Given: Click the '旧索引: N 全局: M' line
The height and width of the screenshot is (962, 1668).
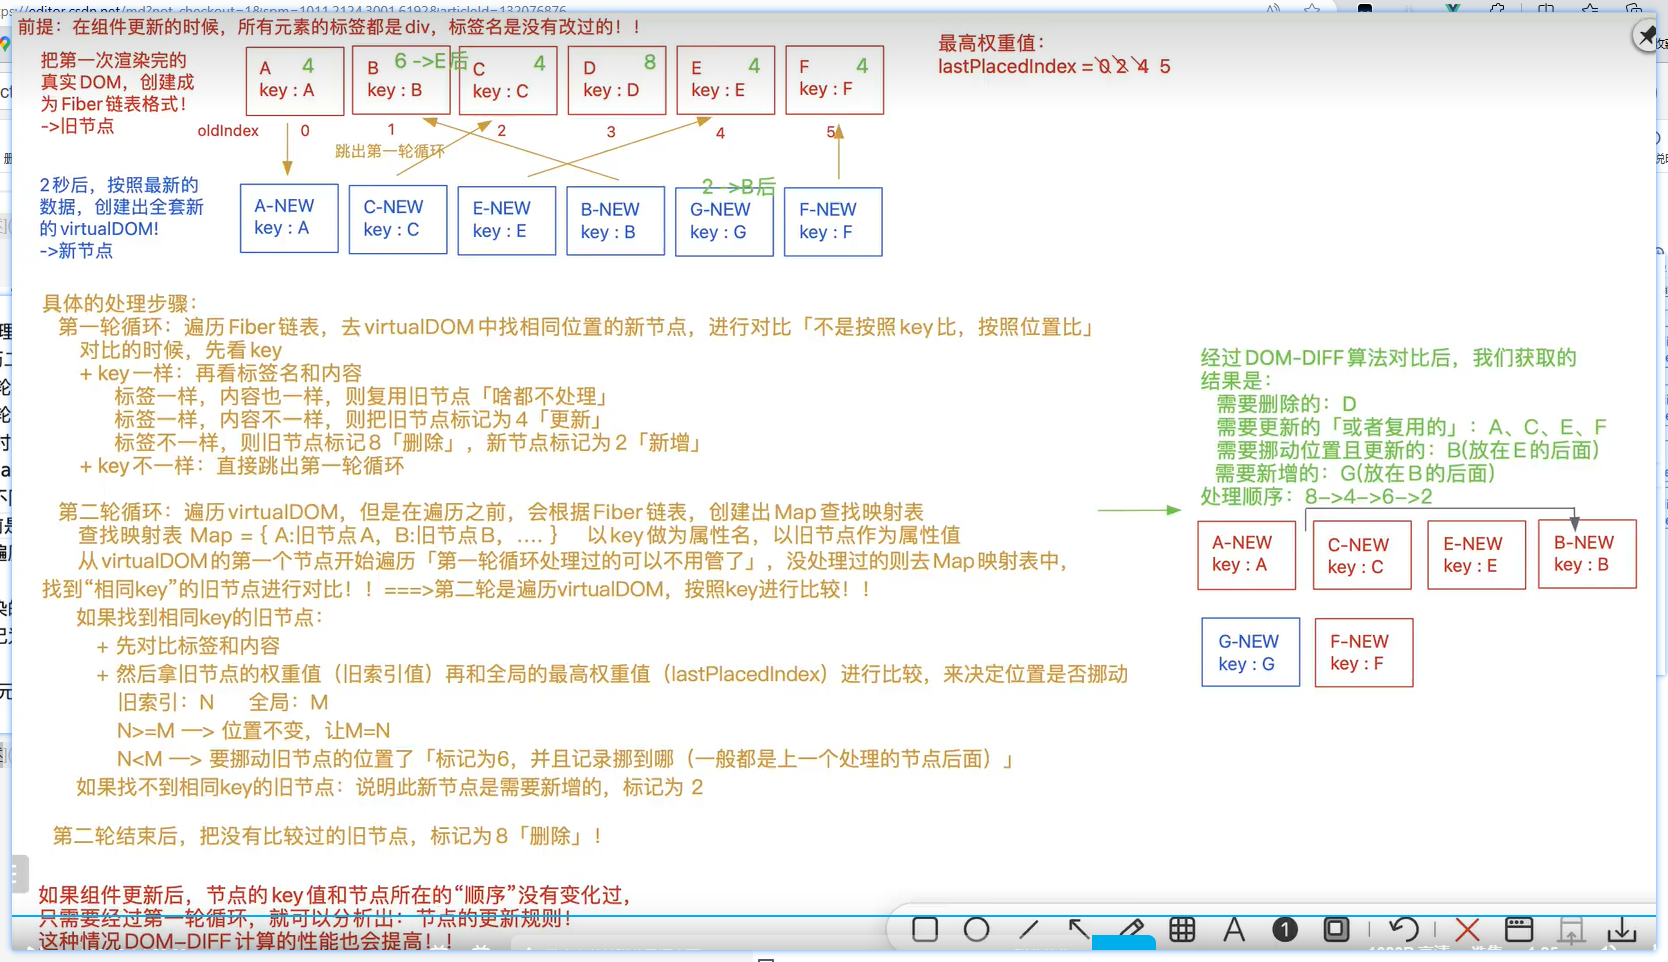Looking at the screenshot, I should pyautogui.click(x=223, y=702).
